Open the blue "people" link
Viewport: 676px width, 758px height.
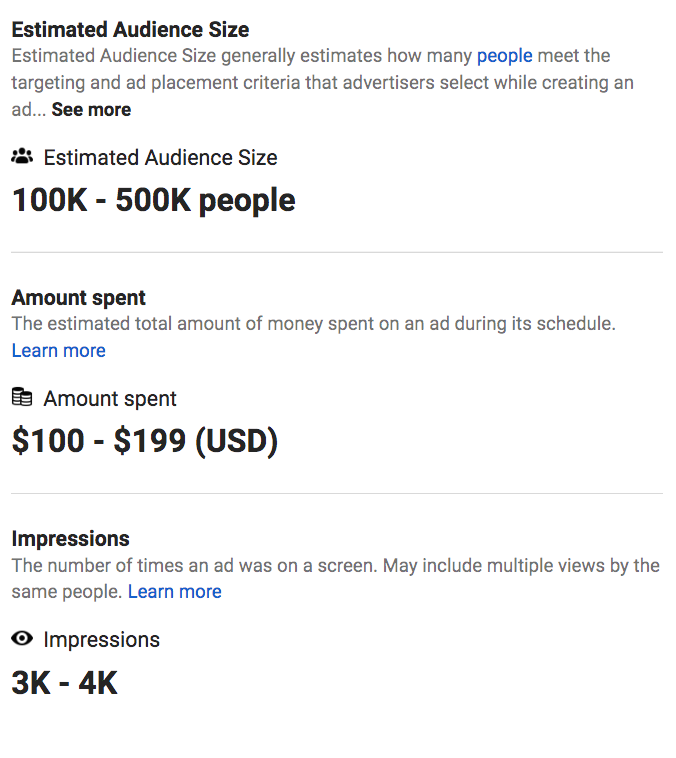(x=504, y=55)
